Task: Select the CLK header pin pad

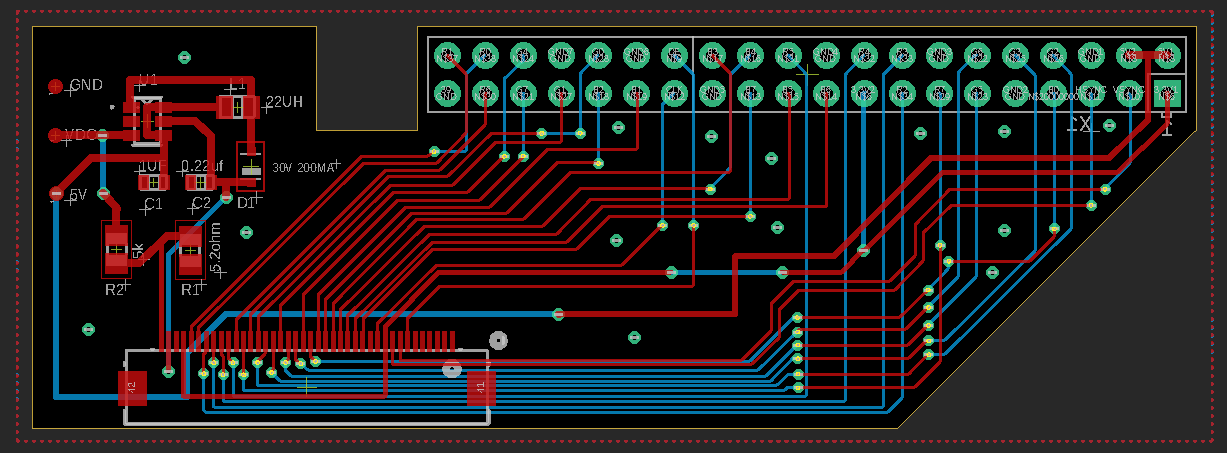Action: (x=674, y=94)
